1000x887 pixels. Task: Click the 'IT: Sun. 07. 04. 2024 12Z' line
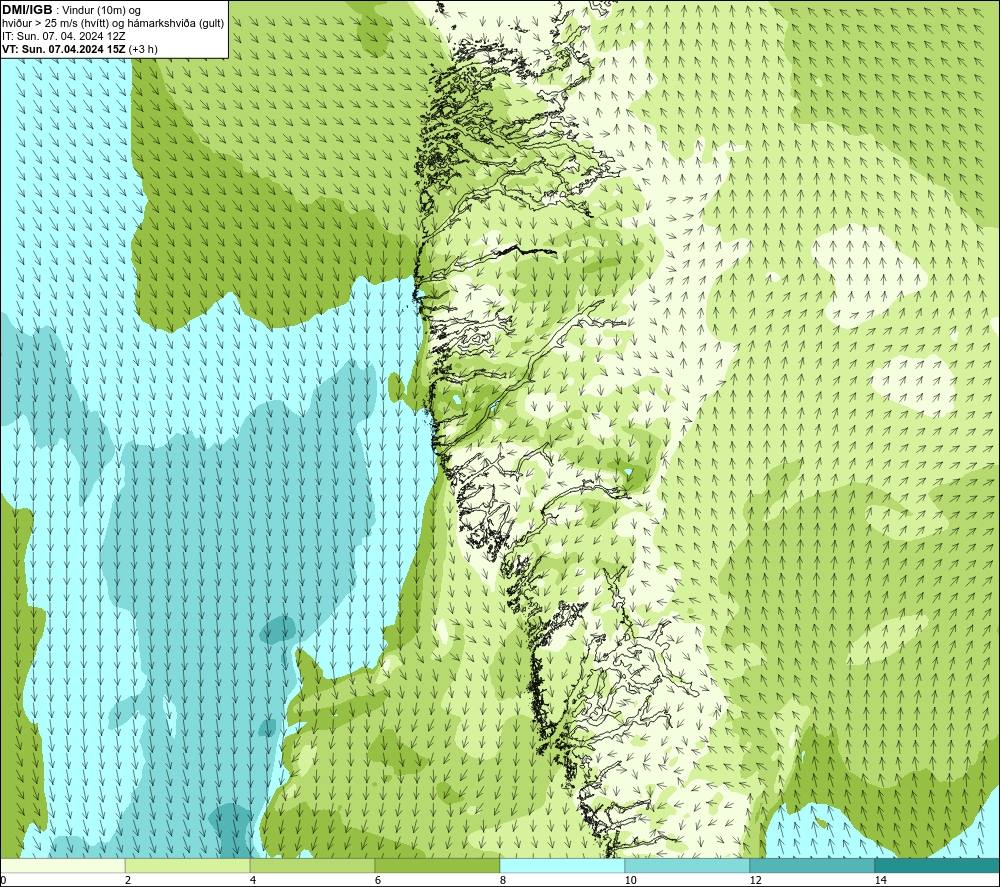click(x=64, y=36)
